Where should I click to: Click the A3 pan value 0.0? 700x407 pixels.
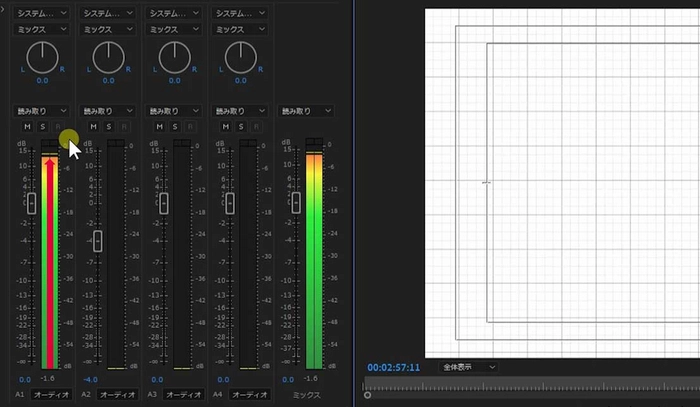click(x=175, y=81)
